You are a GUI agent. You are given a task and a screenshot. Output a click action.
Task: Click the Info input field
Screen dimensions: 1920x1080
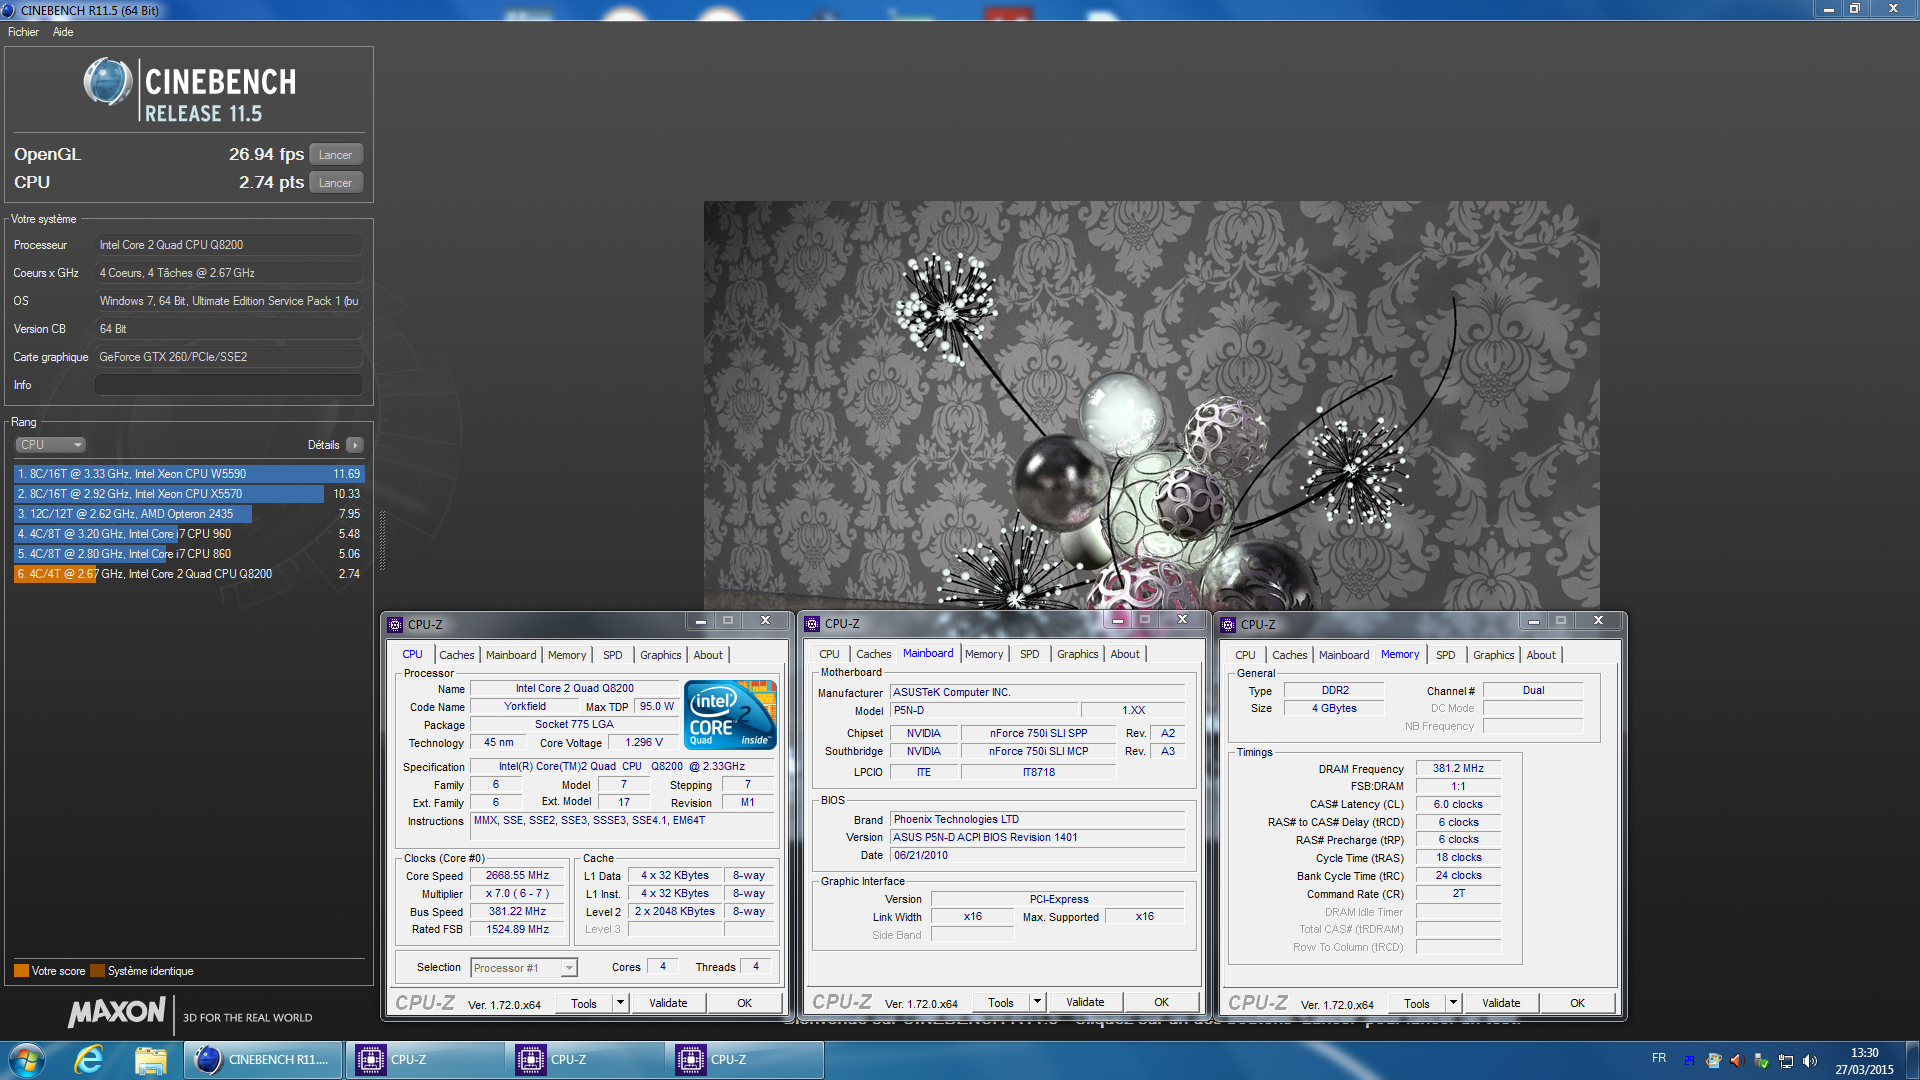229,385
